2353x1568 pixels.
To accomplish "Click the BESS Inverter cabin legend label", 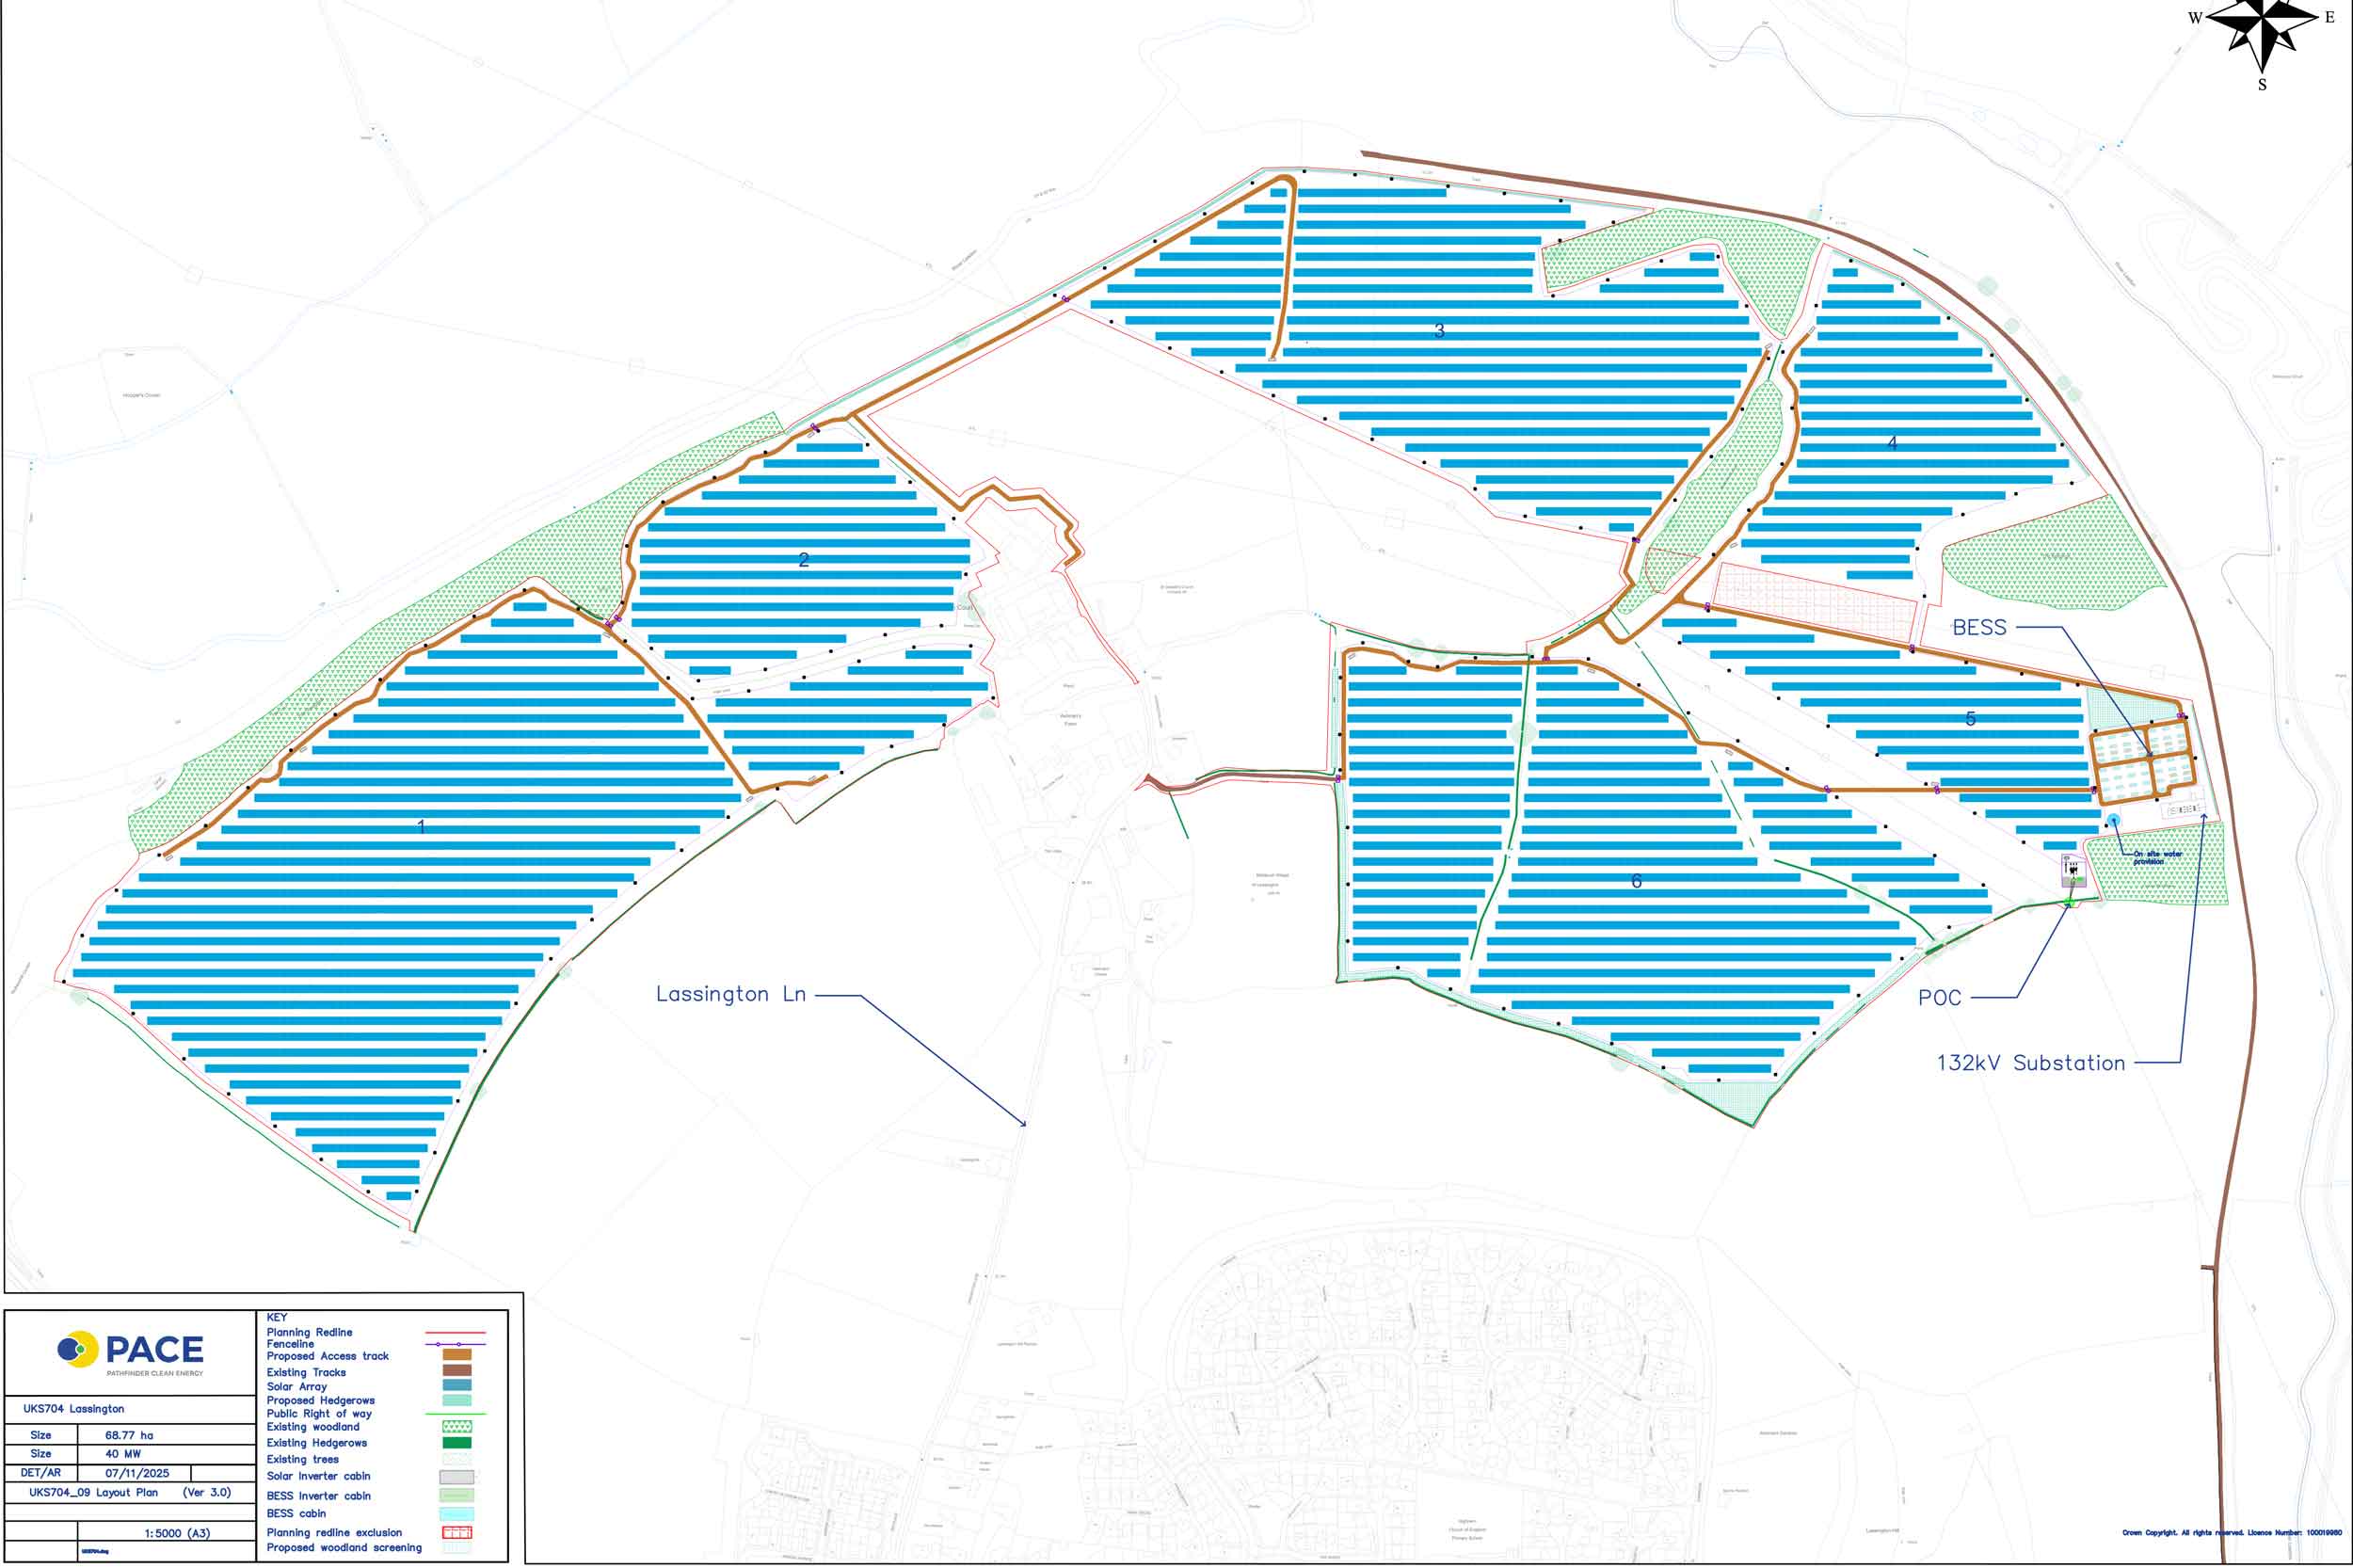I will [x=318, y=1496].
